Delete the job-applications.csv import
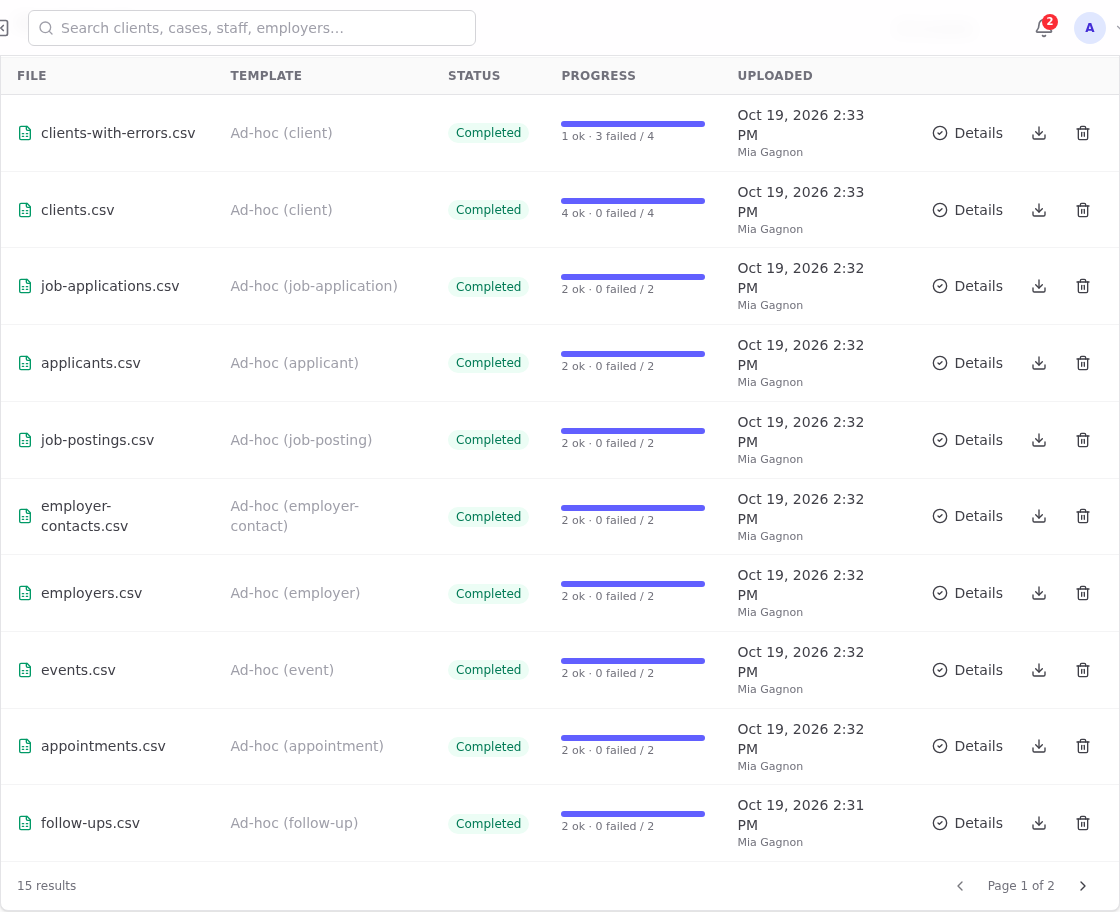The height and width of the screenshot is (912, 1120). pos(1083,286)
